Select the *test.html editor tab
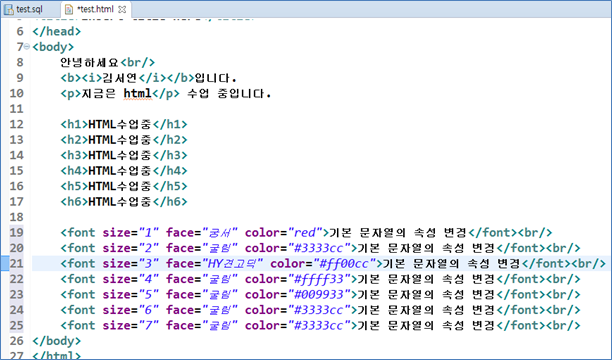Screen dimensions: 612x360 coord(95,9)
